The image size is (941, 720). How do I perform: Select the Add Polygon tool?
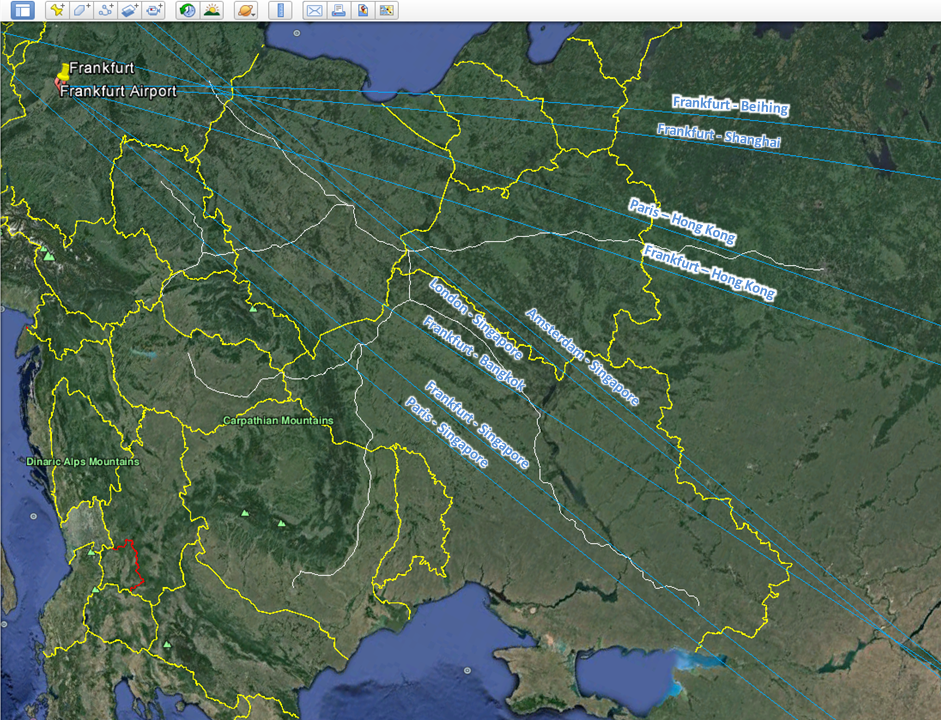tap(81, 11)
